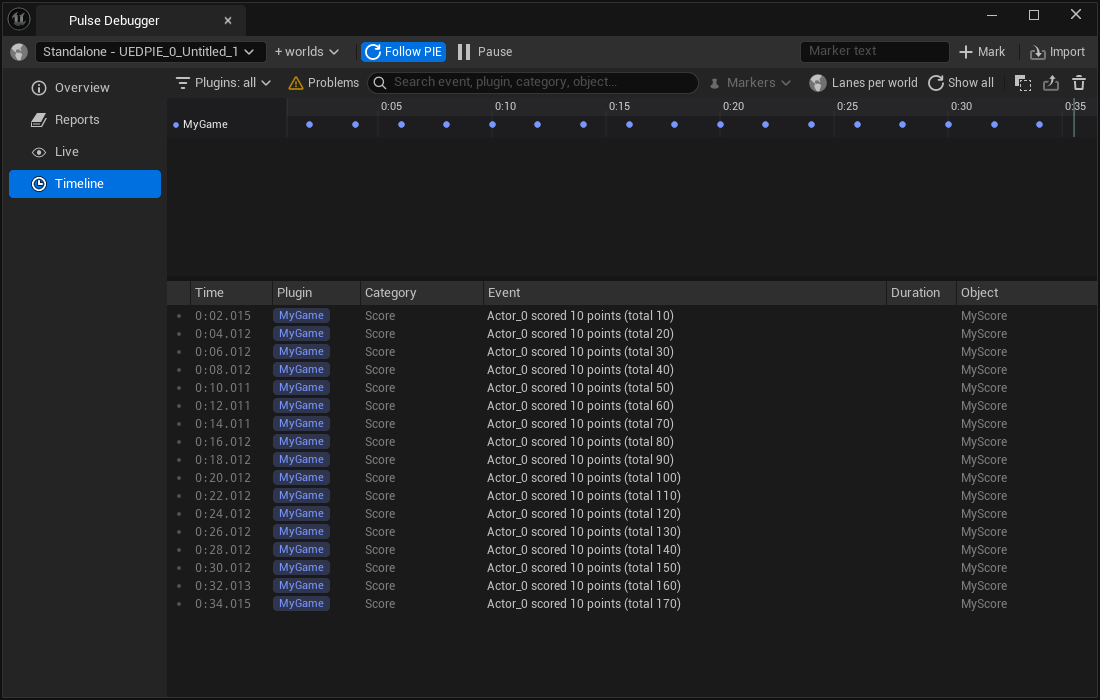
Task: Copy selection using the overlapping squares icon
Action: point(1023,83)
